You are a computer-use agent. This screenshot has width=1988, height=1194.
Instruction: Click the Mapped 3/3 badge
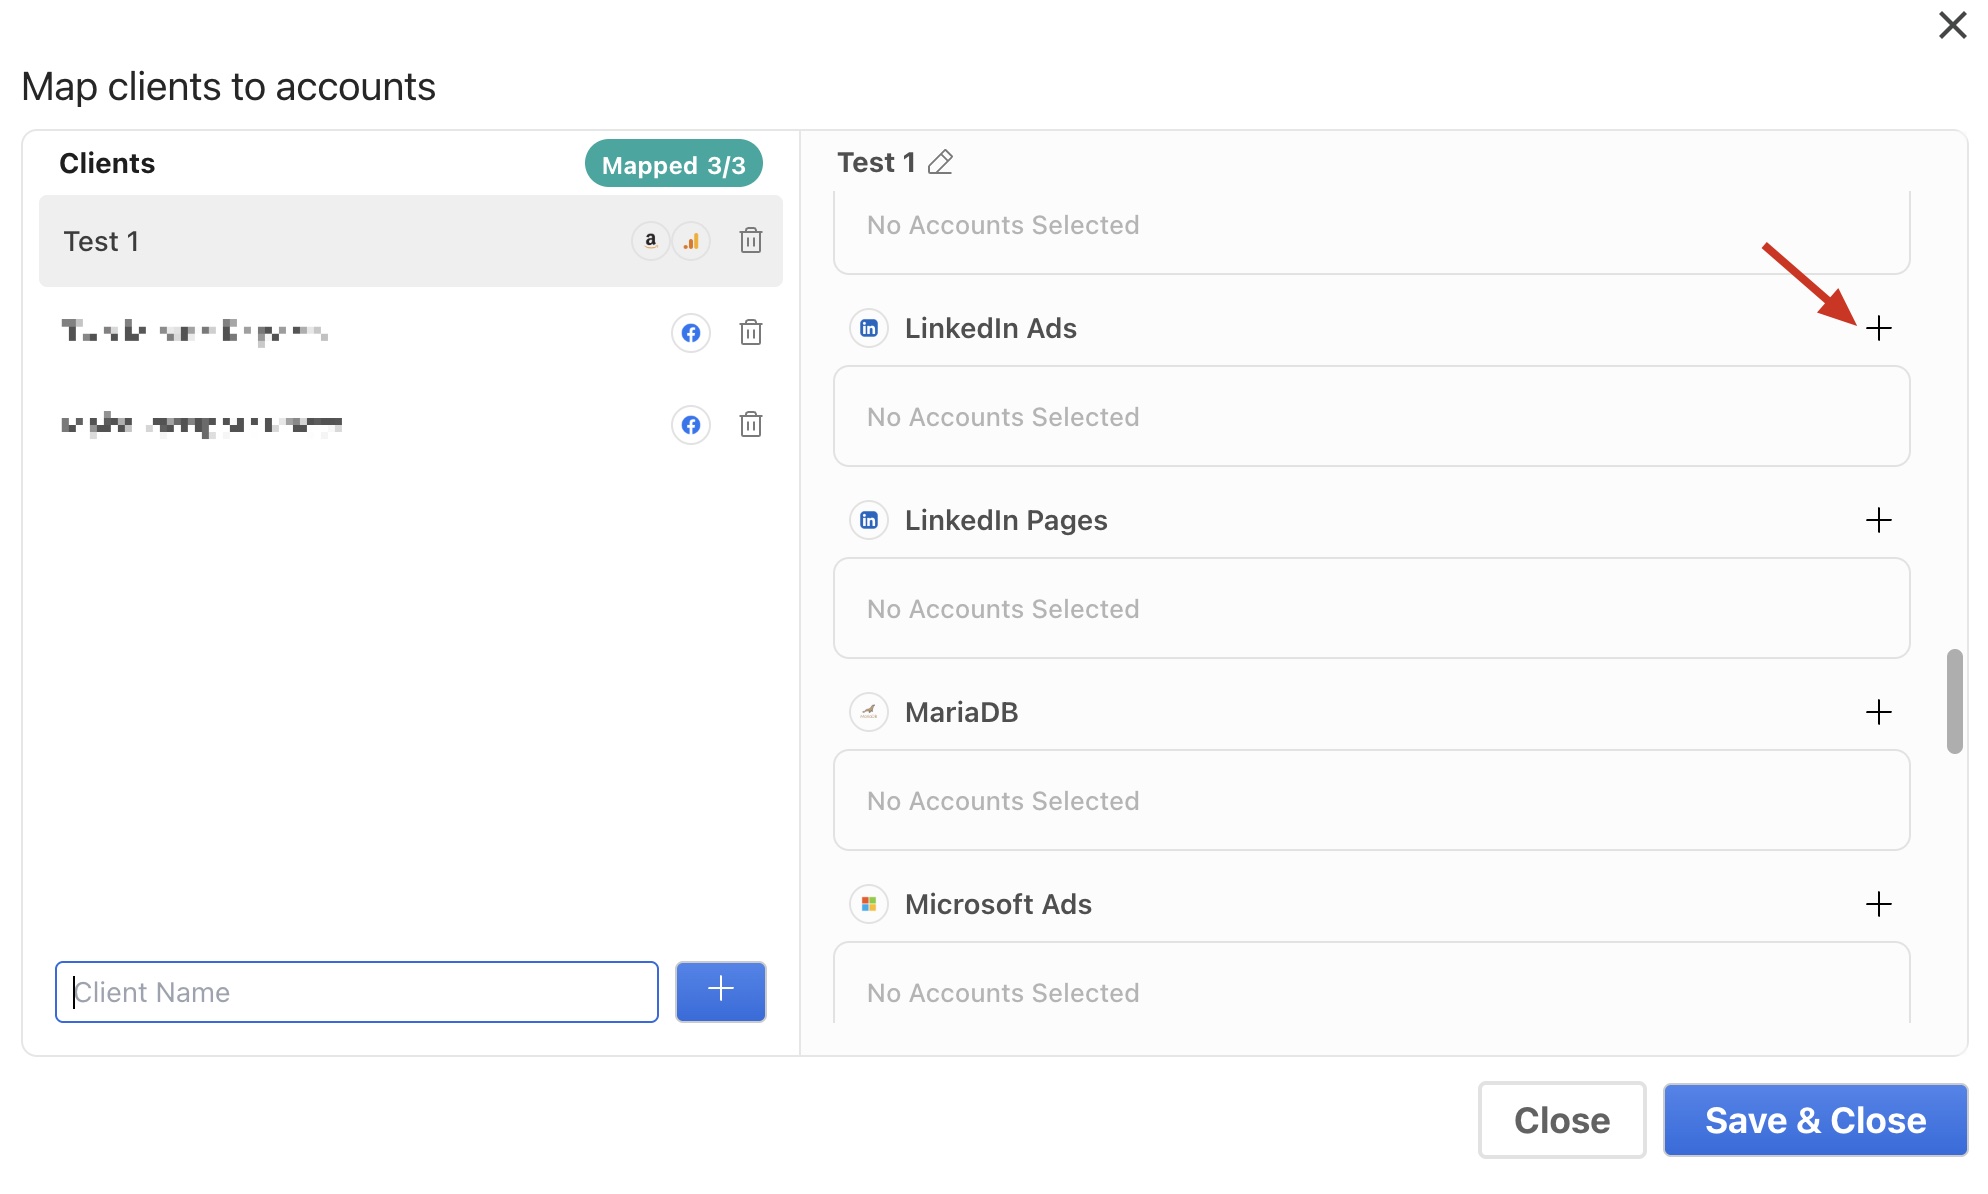click(x=674, y=164)
